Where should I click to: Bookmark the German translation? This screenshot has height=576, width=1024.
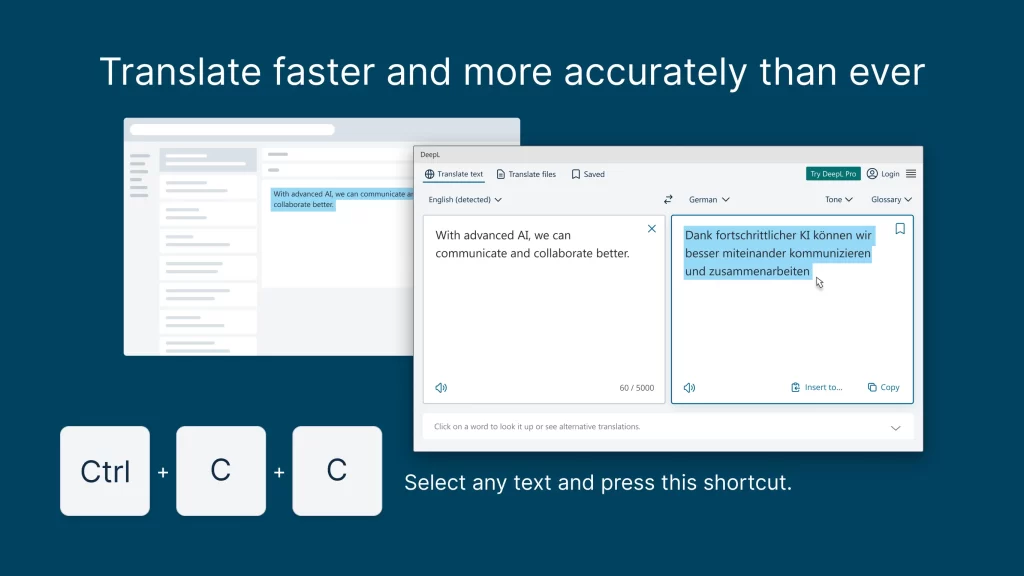click(900, 229)
